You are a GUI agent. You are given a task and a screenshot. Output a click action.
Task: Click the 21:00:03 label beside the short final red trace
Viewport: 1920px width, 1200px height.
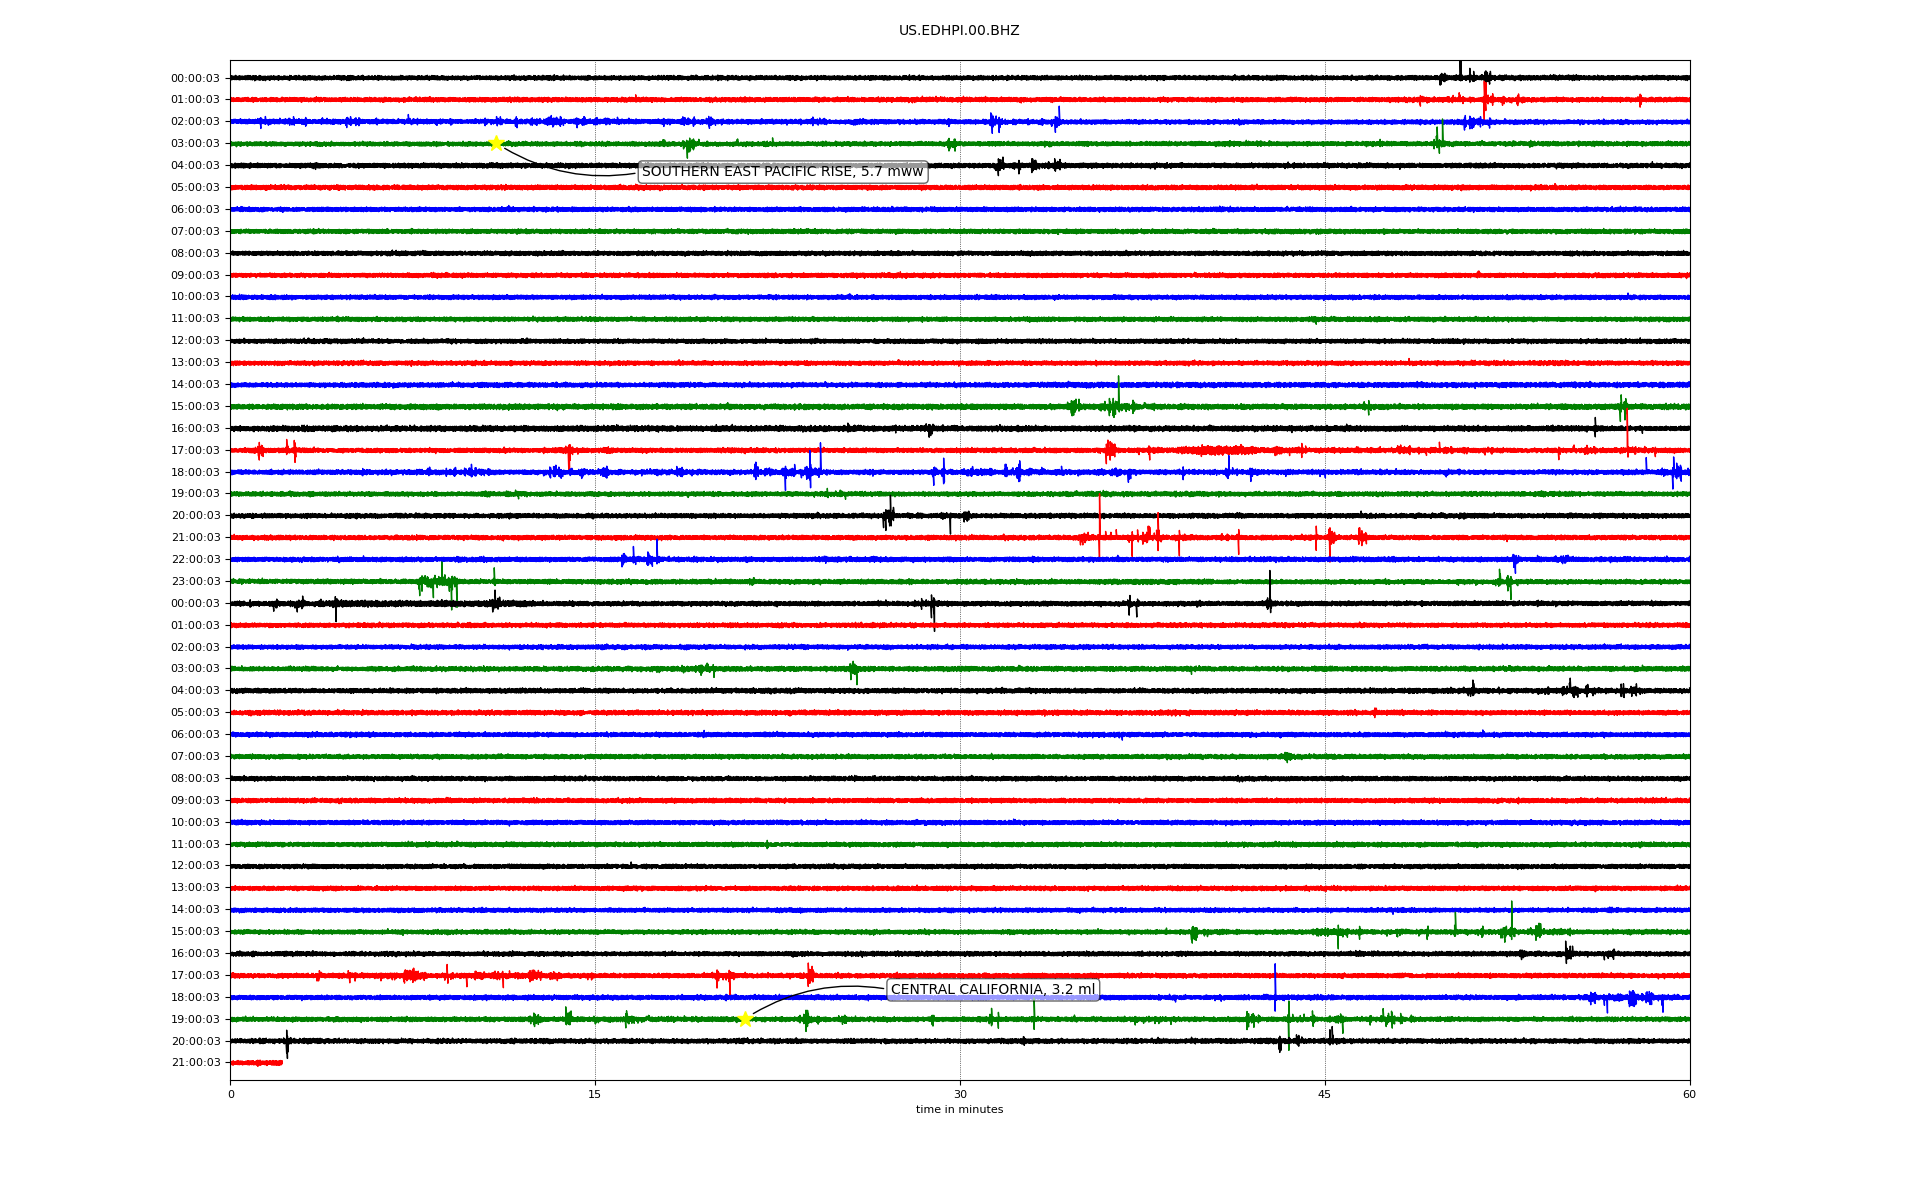195,1063
